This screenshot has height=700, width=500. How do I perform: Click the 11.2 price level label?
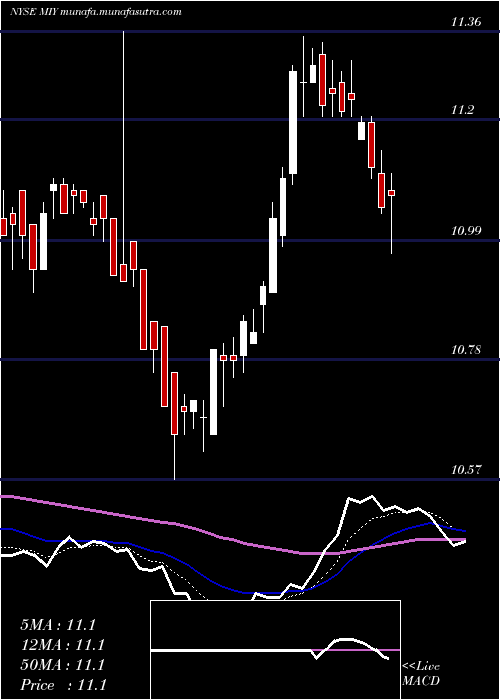point(462,110)
